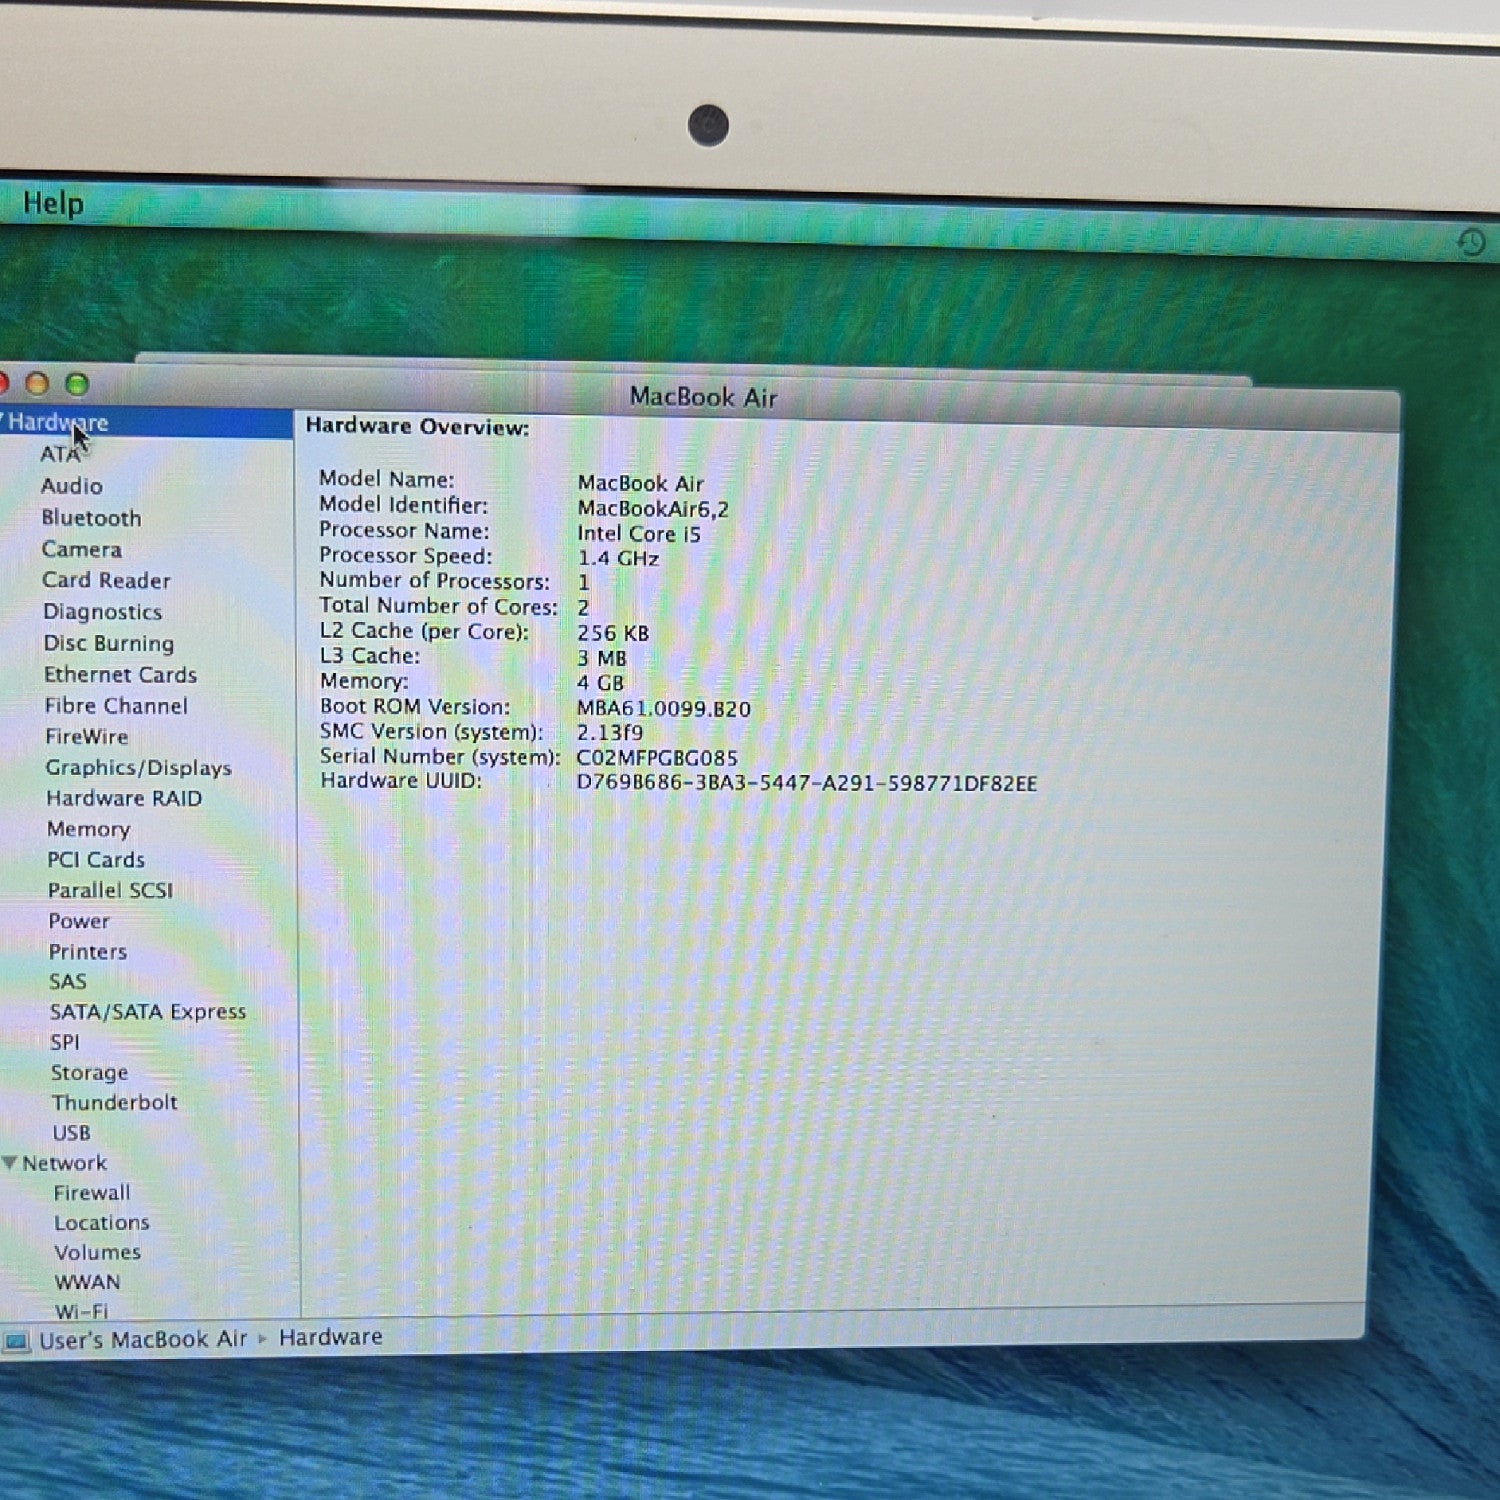Select Graphics/Displays in the sidebar
Image resolution: width=1500 pixels, height=1500 pixels.
[138, 767]
